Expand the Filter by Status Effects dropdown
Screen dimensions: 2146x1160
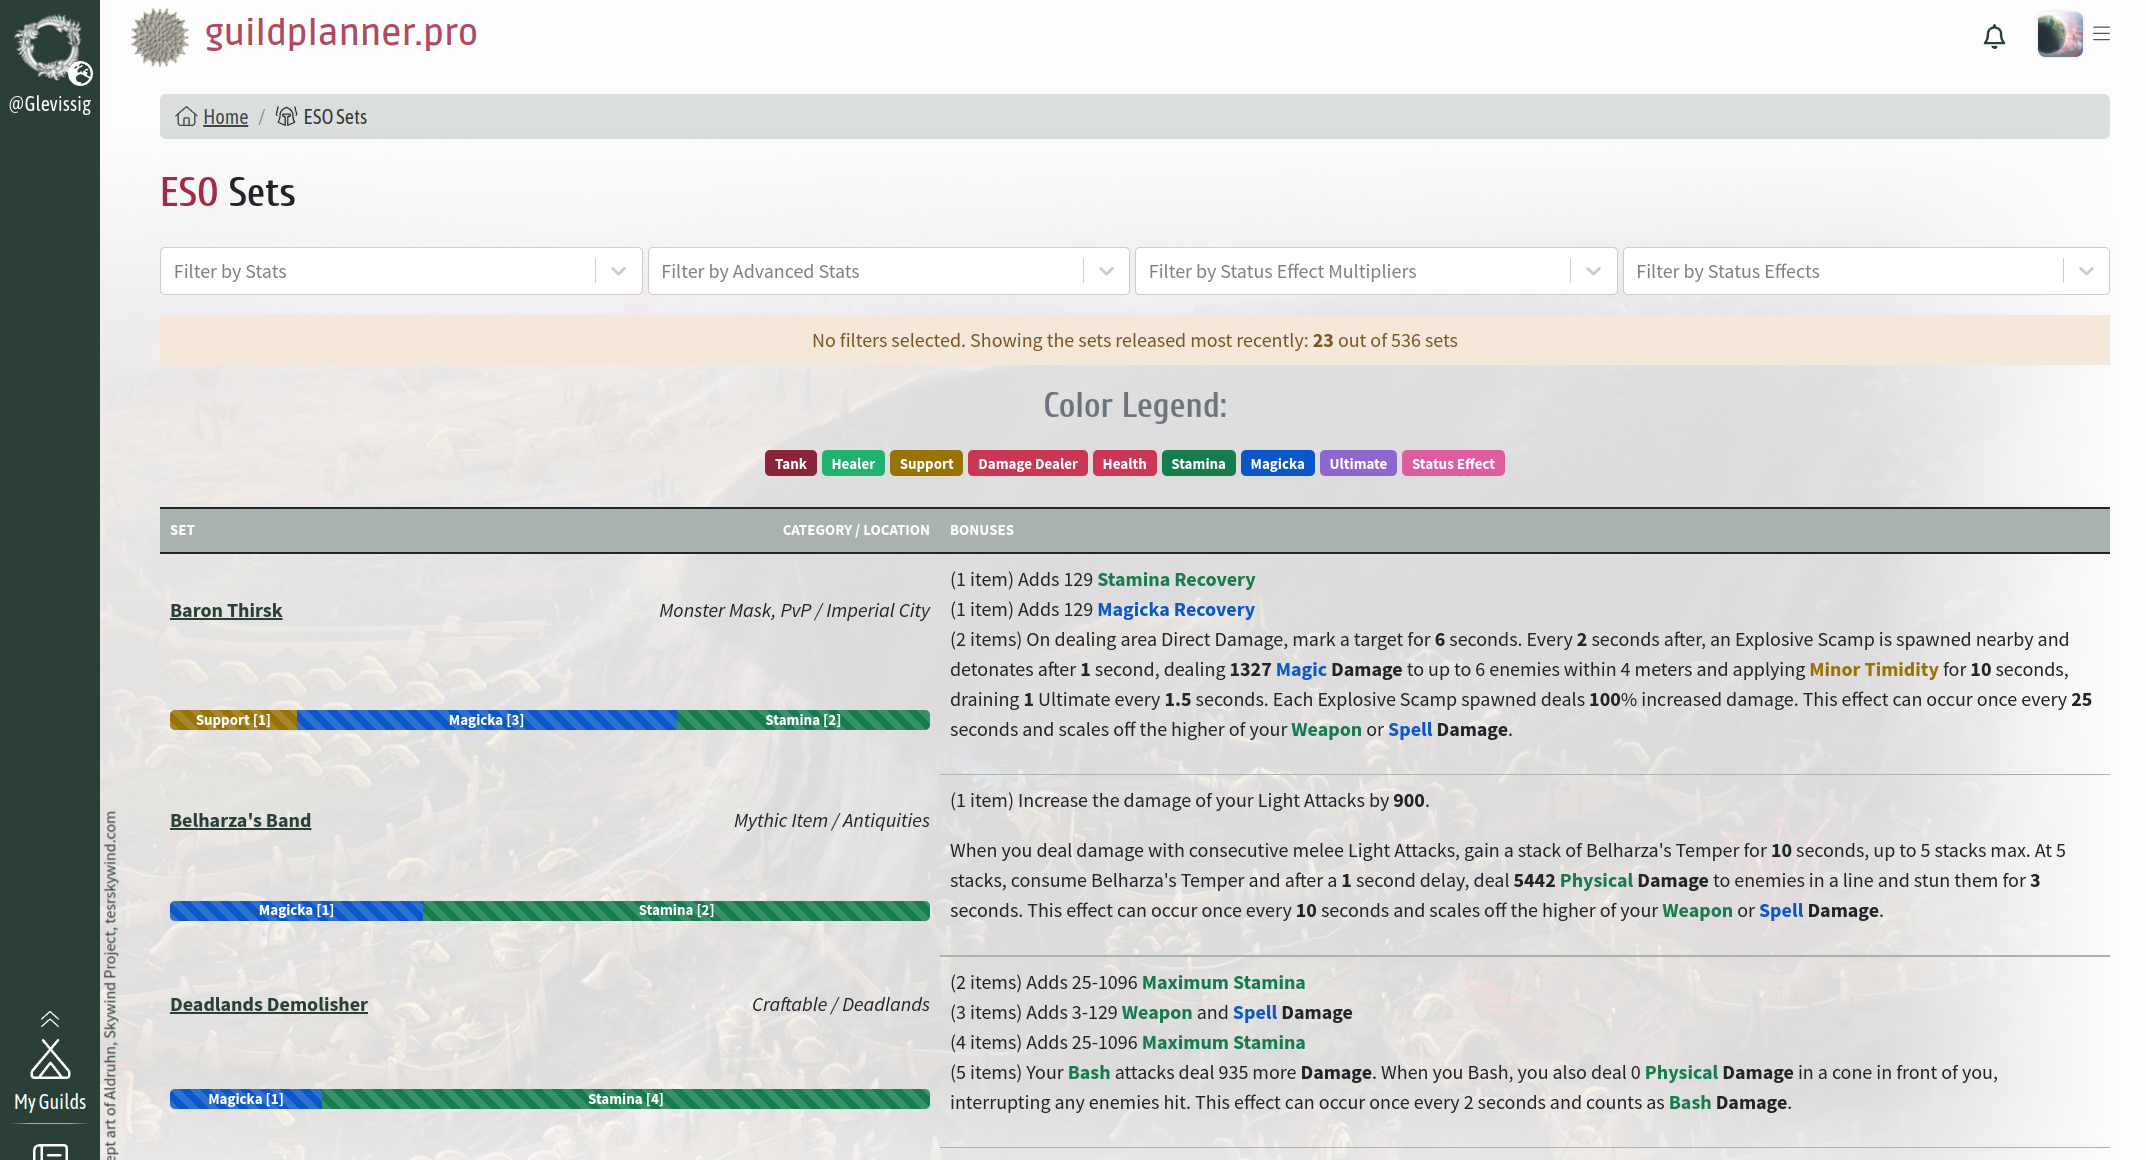point(2086,270)
